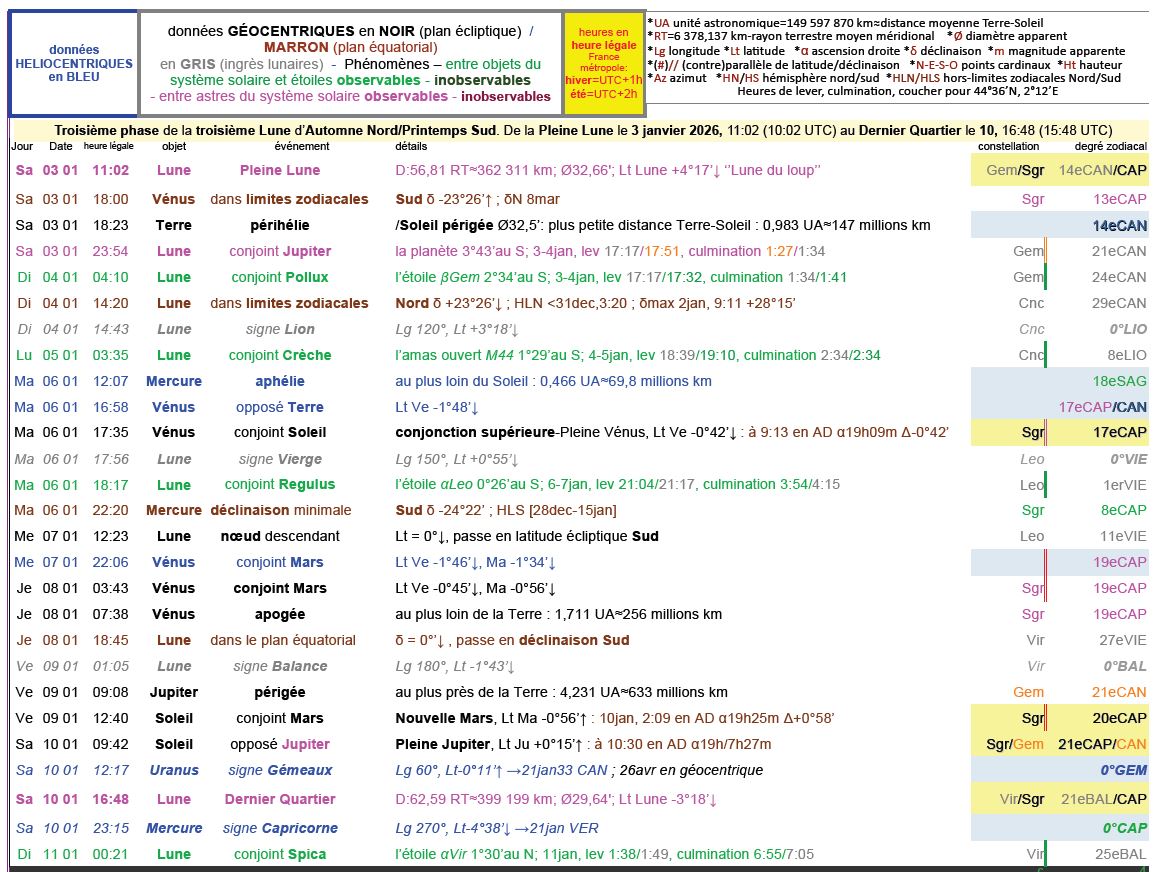This screenshot has height=872, width=1160.
Task: Click 'conjoint Crèche' event entry
Action: click(280, 355)
